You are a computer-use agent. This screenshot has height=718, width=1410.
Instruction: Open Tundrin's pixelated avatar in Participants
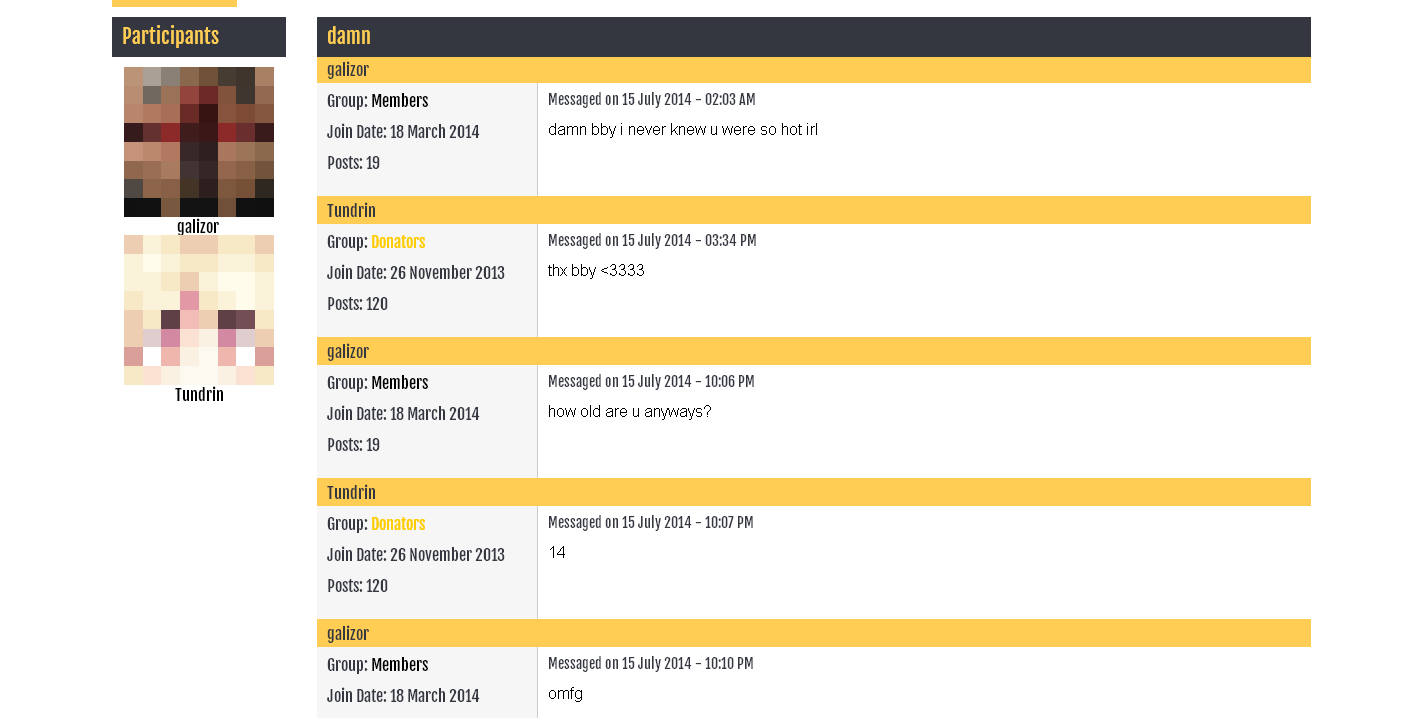[x=199, y=310]
